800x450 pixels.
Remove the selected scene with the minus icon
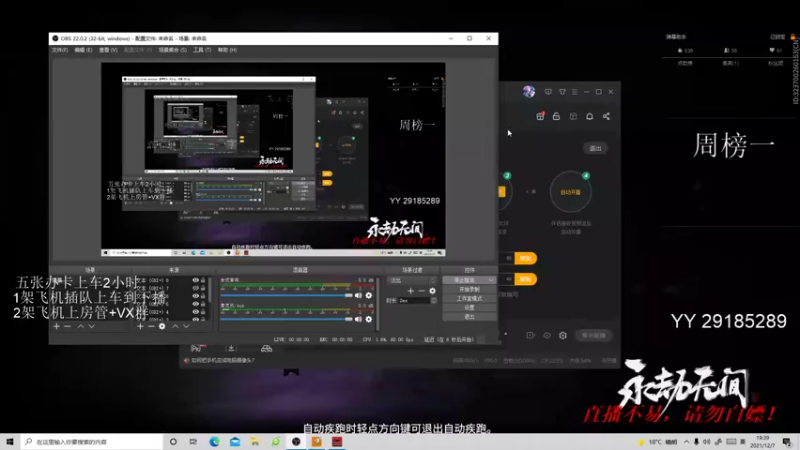tap(67, 326)
